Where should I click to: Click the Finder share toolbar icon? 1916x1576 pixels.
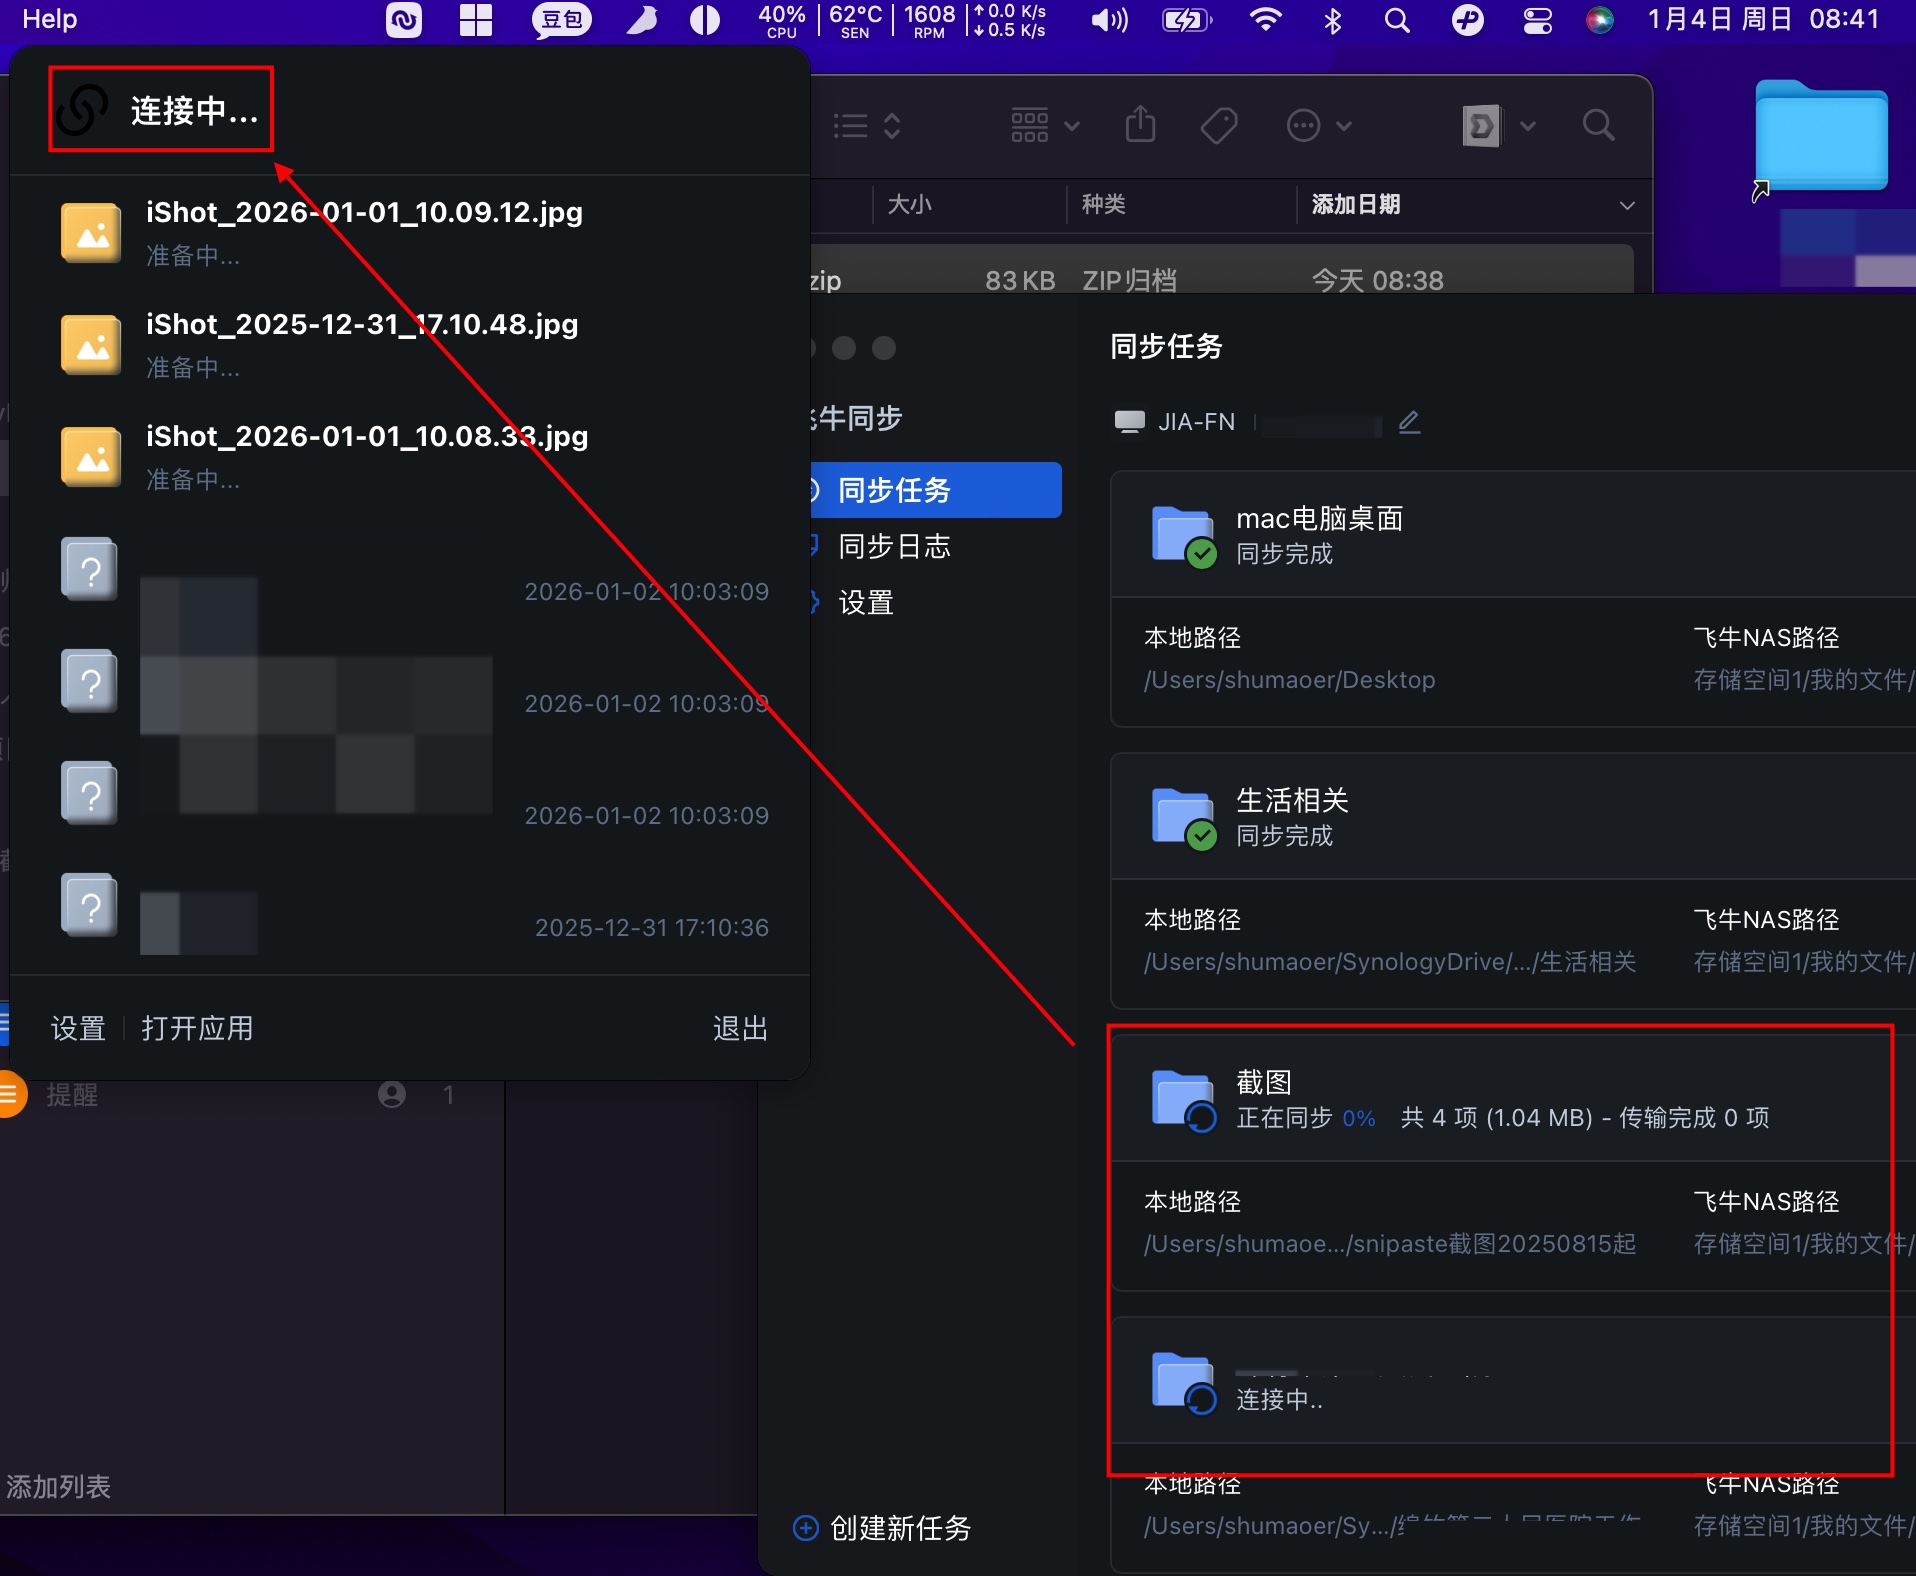tap(1140, 125)
